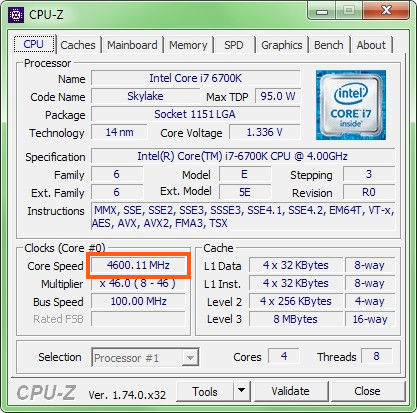Click the Intel Core i7 logo badge

click(351, 105)
